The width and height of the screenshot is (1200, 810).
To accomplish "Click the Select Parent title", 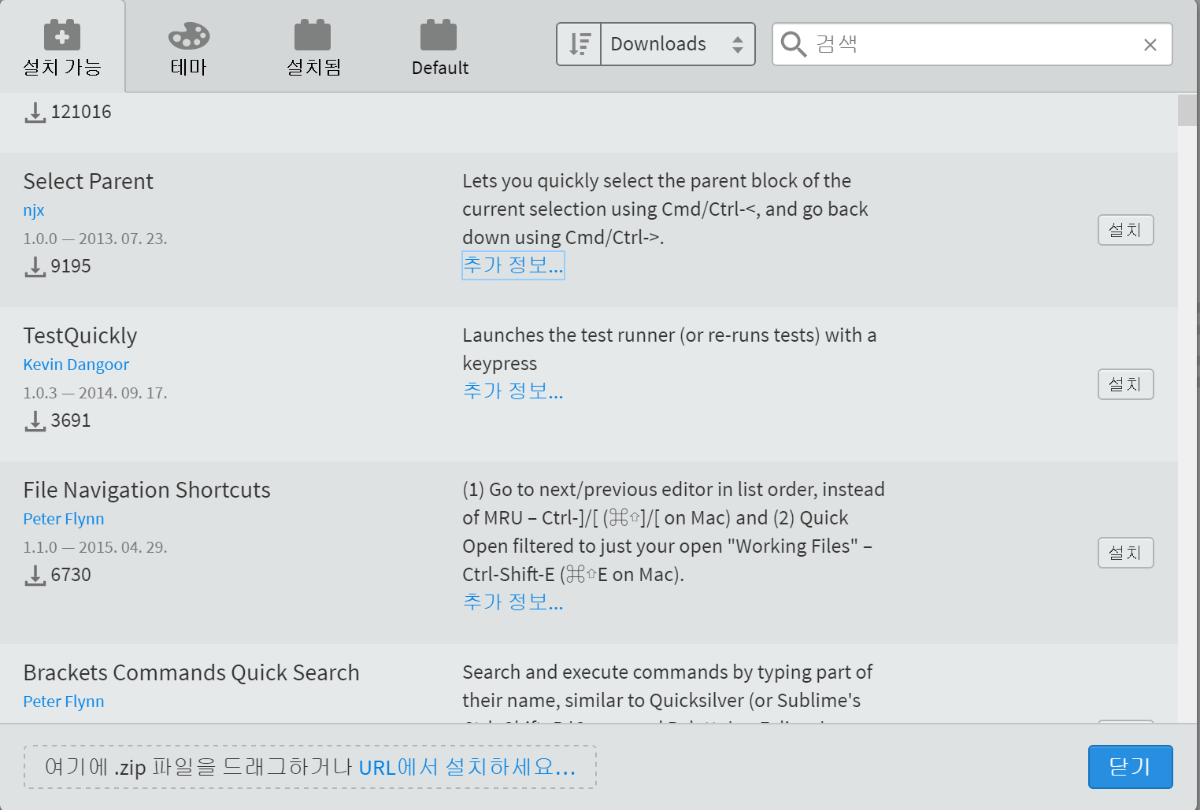I will [x=88, y=181].
